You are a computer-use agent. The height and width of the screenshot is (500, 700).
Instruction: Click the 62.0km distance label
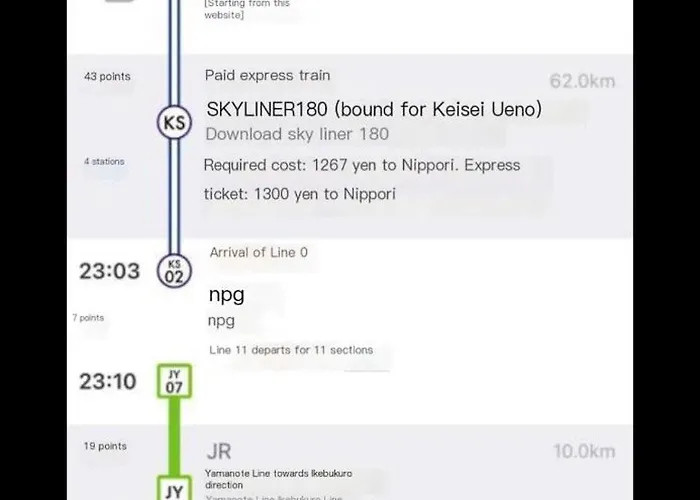click(x=582, y=81)
